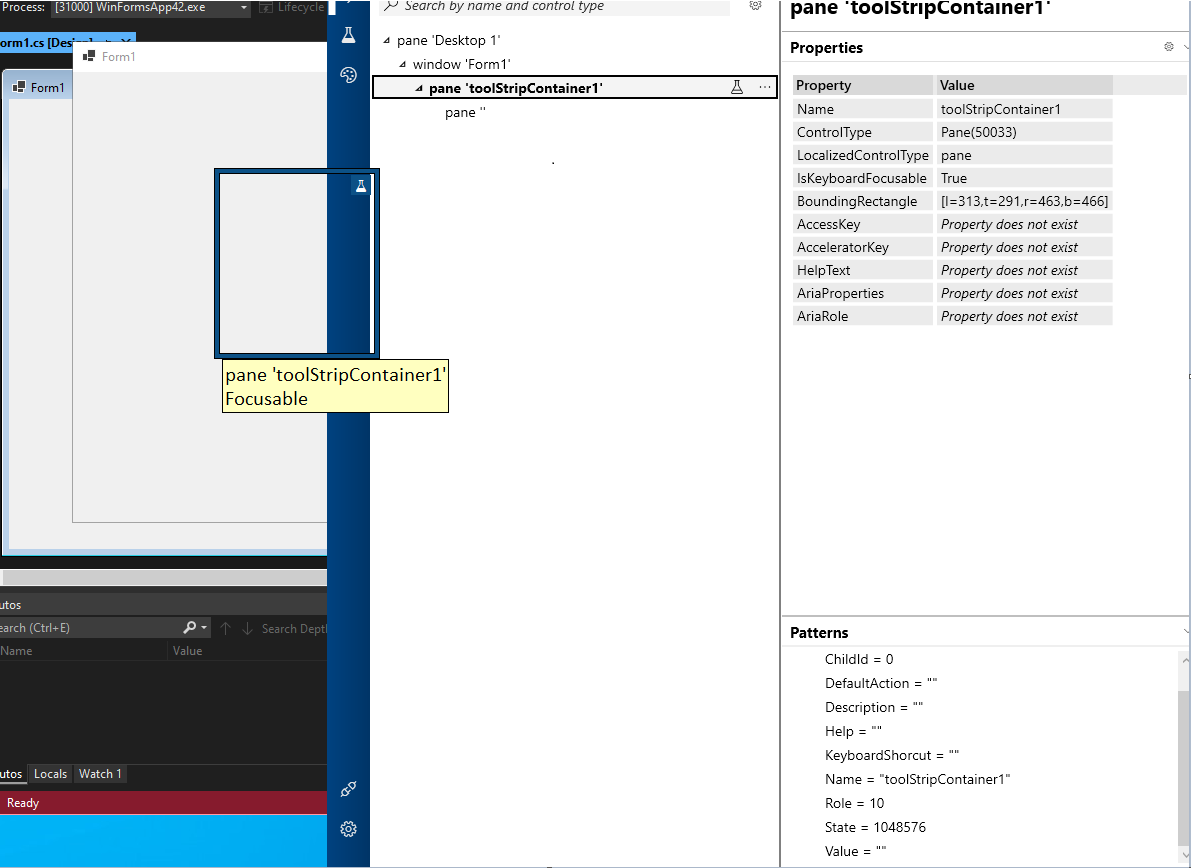This screenshot has width=1192, height=868.
Task: Click the IsKeyboardFocusable property row
Action: 953,178
